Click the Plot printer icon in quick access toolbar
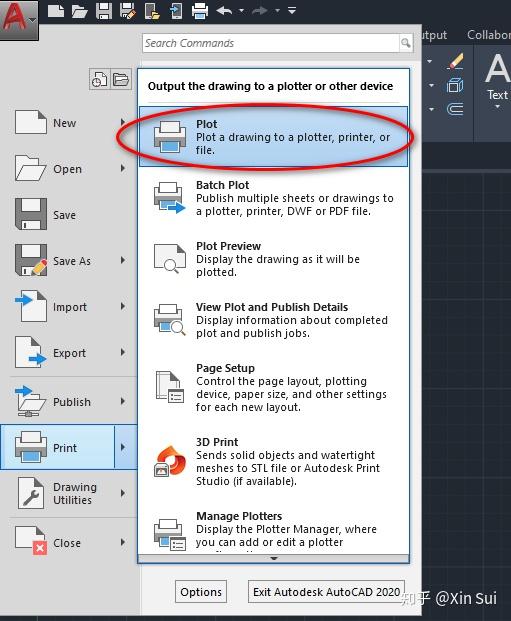The image size is (511, 621). pyautogui.click(x=200, y=11)
